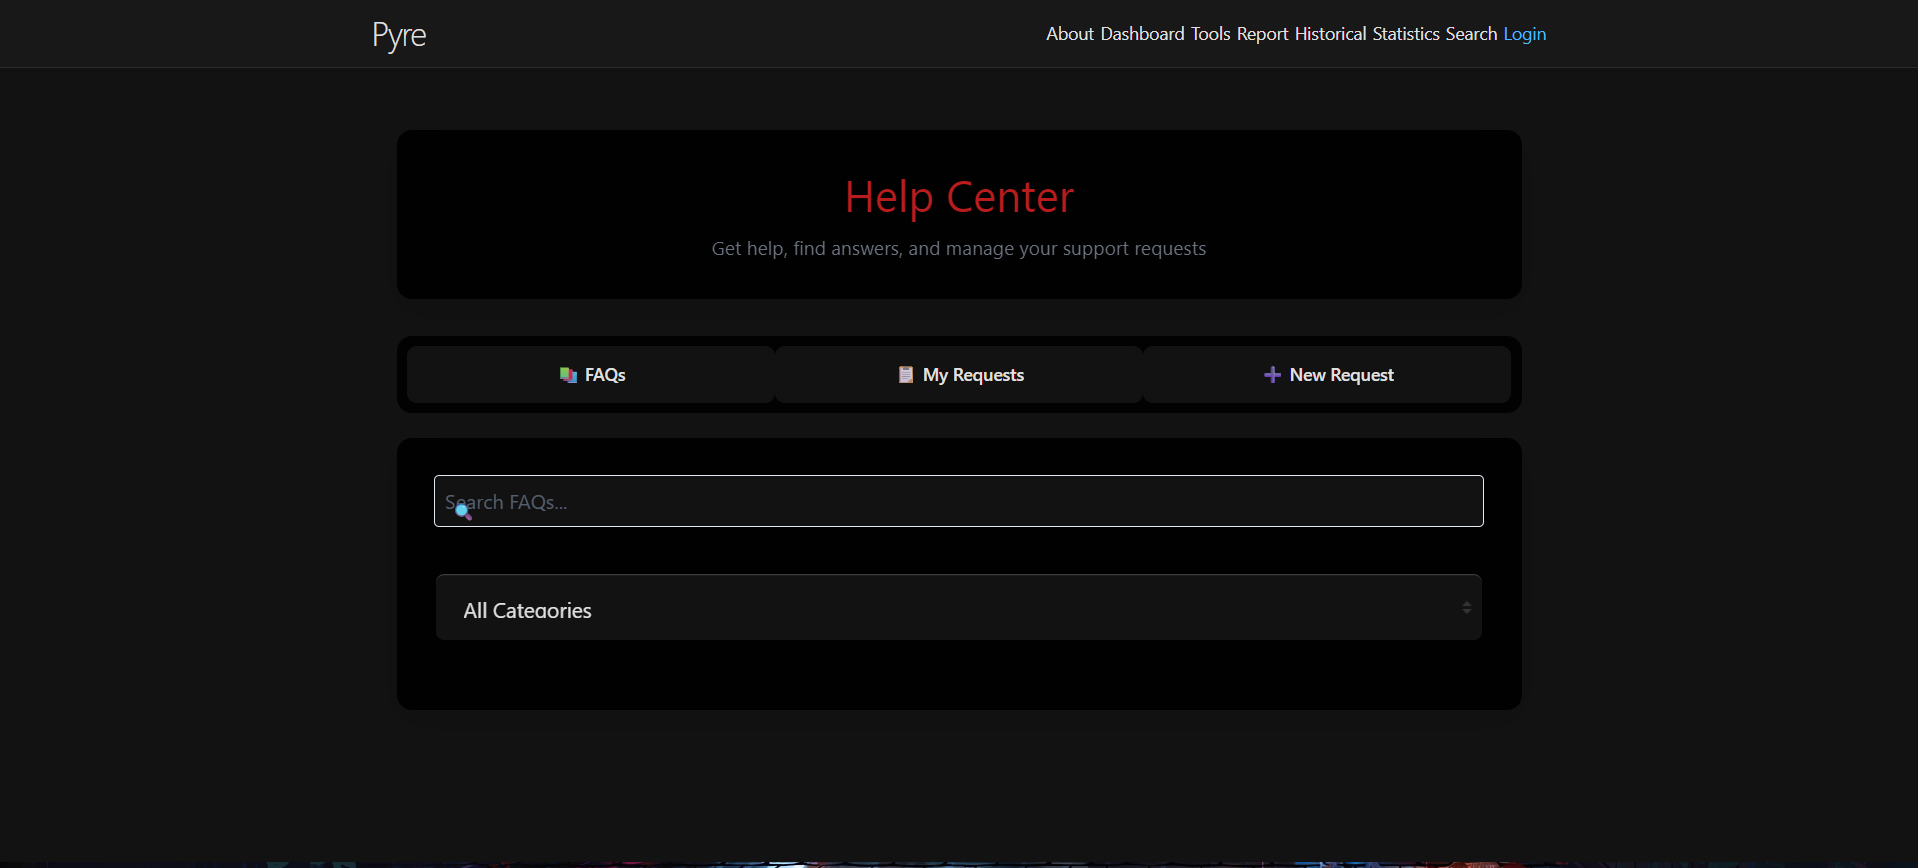
Task: Click the Pyre logo
Action: pyautogui.click(x=399, y=35)
